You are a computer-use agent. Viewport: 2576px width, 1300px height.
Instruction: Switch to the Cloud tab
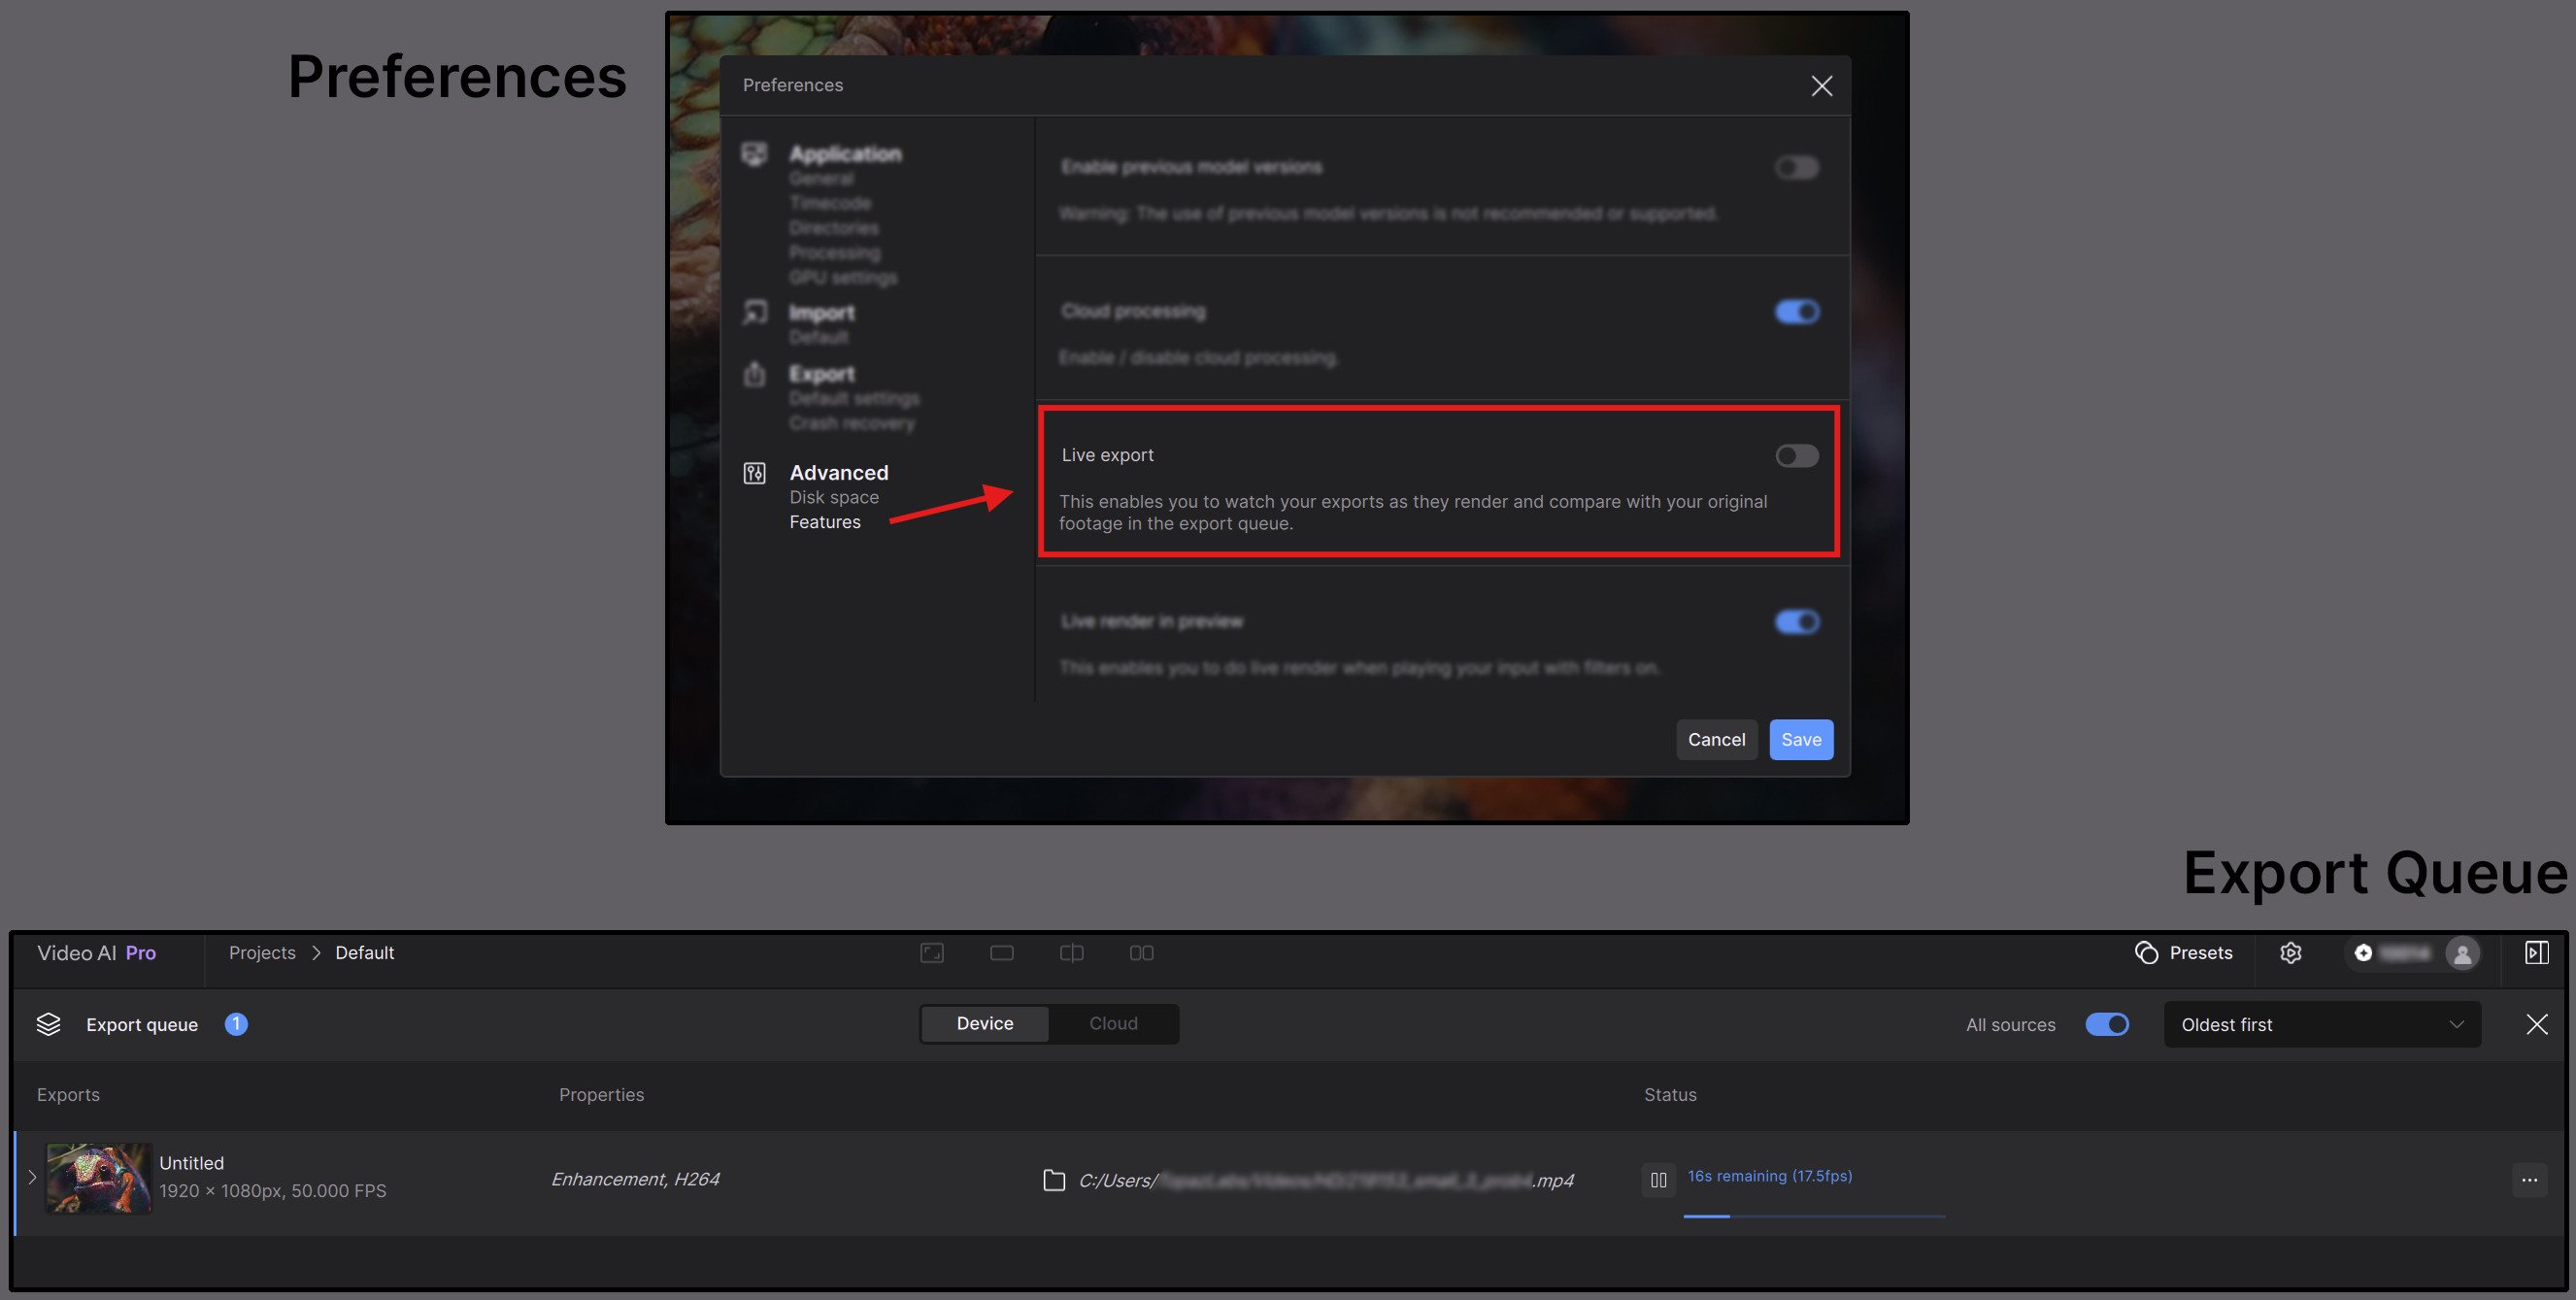pyautogui.click(x=1112, y=1023)
